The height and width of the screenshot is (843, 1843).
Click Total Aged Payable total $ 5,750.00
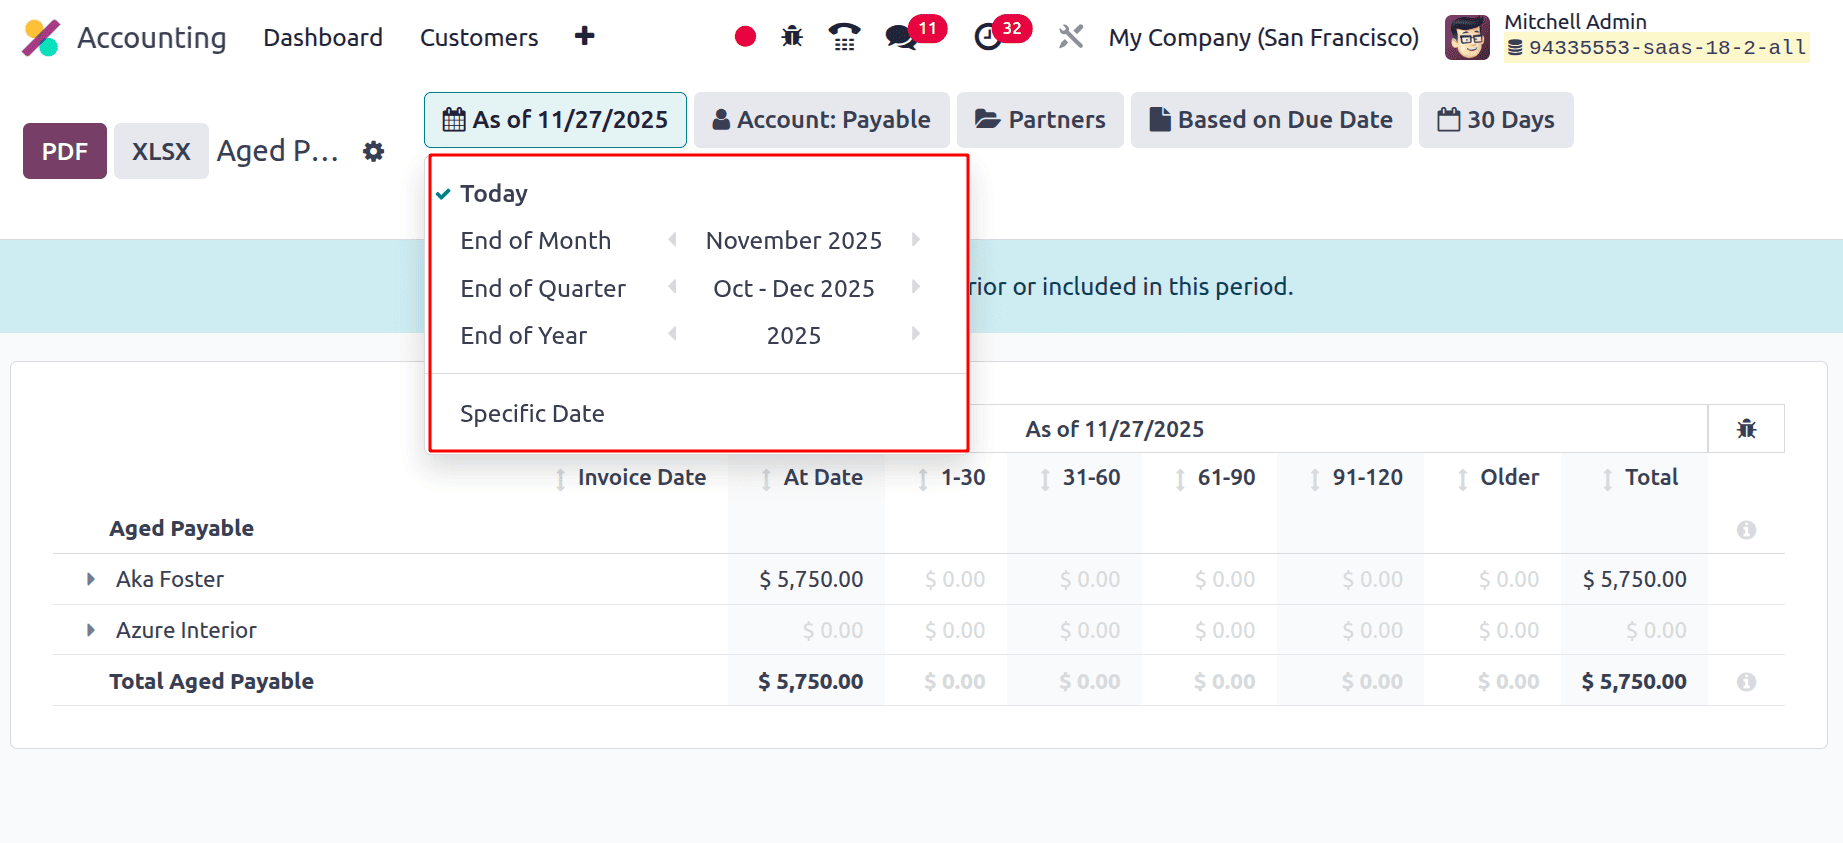pyautogui.click(x=1634, y=681)
